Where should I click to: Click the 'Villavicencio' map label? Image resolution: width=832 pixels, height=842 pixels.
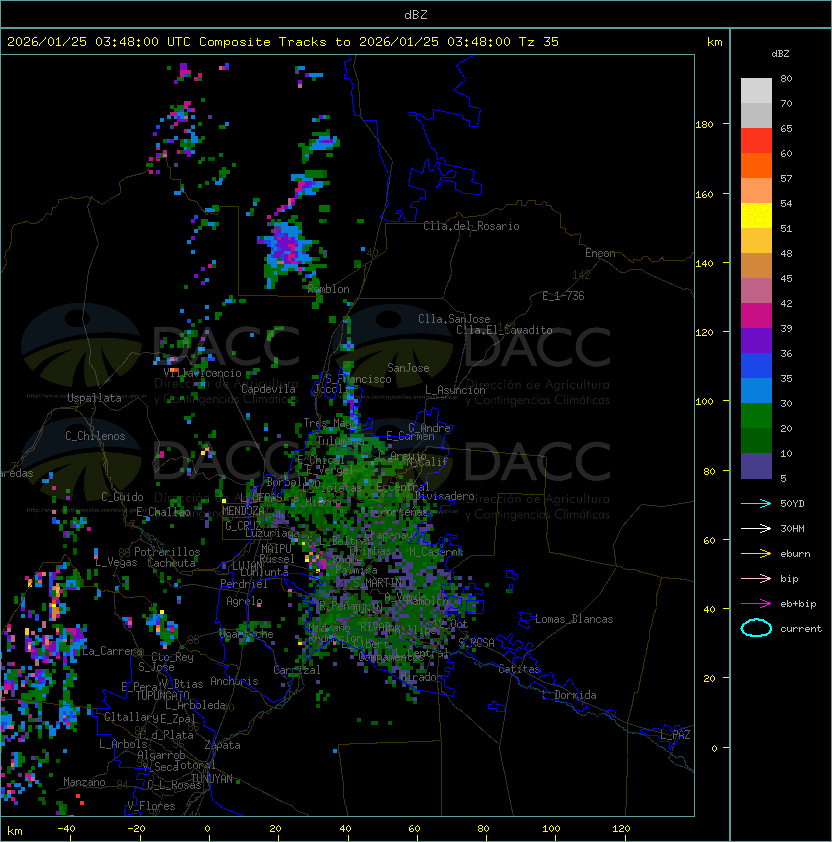202,373
